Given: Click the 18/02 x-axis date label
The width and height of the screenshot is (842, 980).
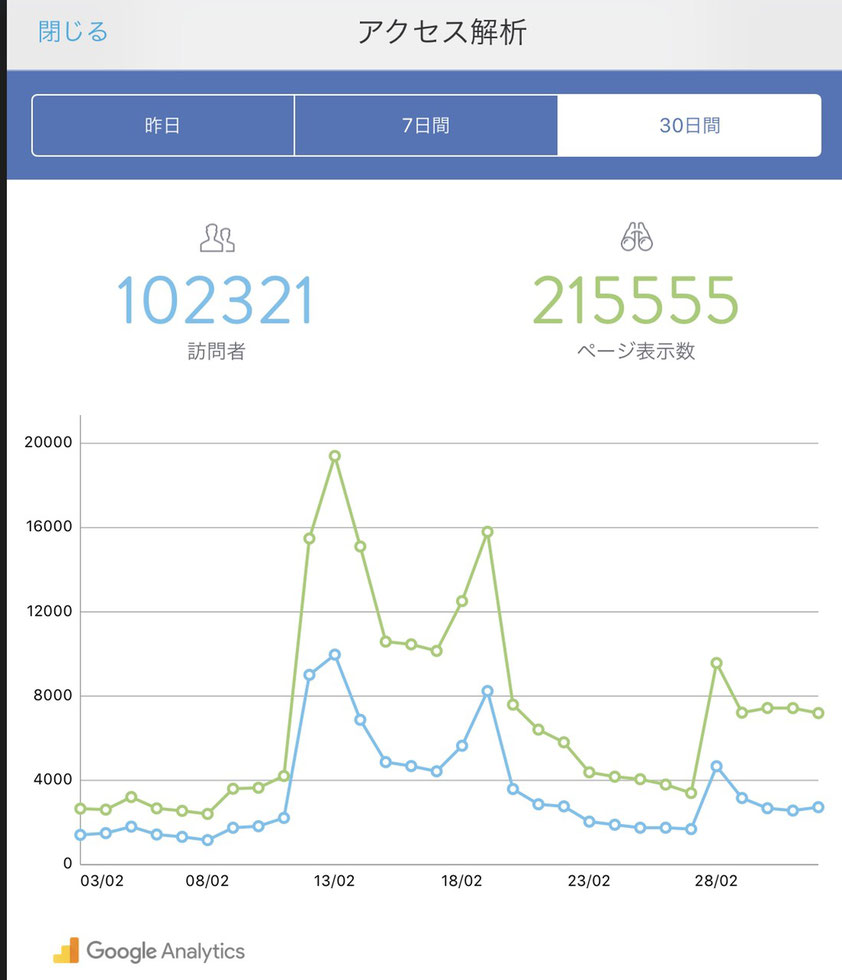Looking at the screenshot, I should coord(461,881).
